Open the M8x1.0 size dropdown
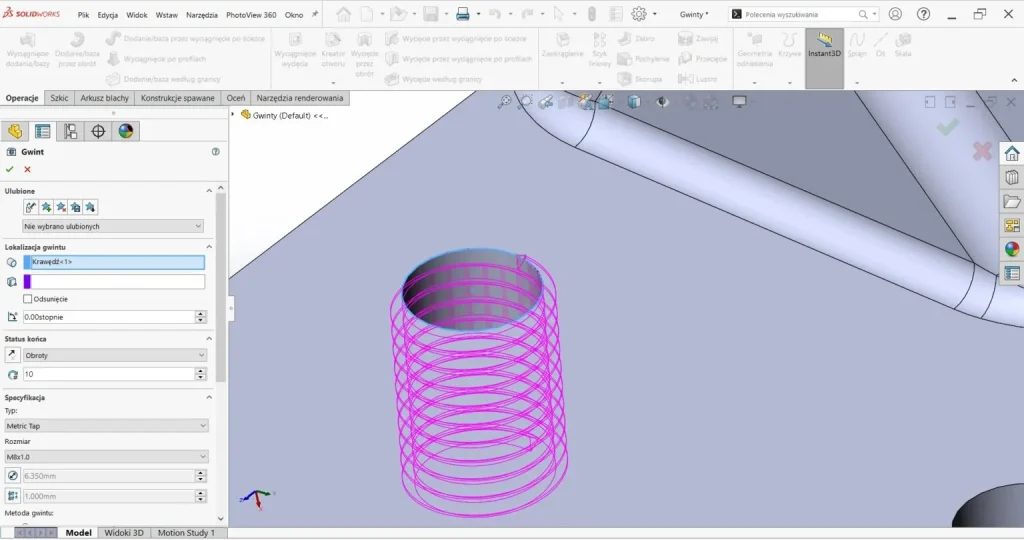The width and height of the screenshot is (1024, 540). tap(106, 457)
